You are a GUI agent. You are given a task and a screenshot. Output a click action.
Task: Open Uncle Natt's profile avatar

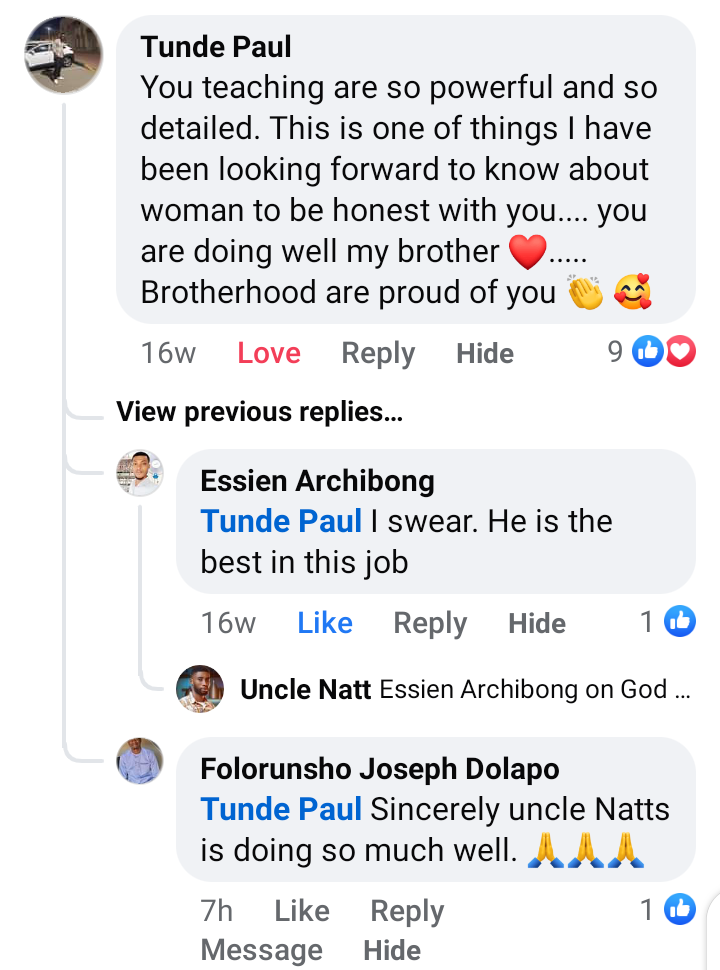(200, 689)
